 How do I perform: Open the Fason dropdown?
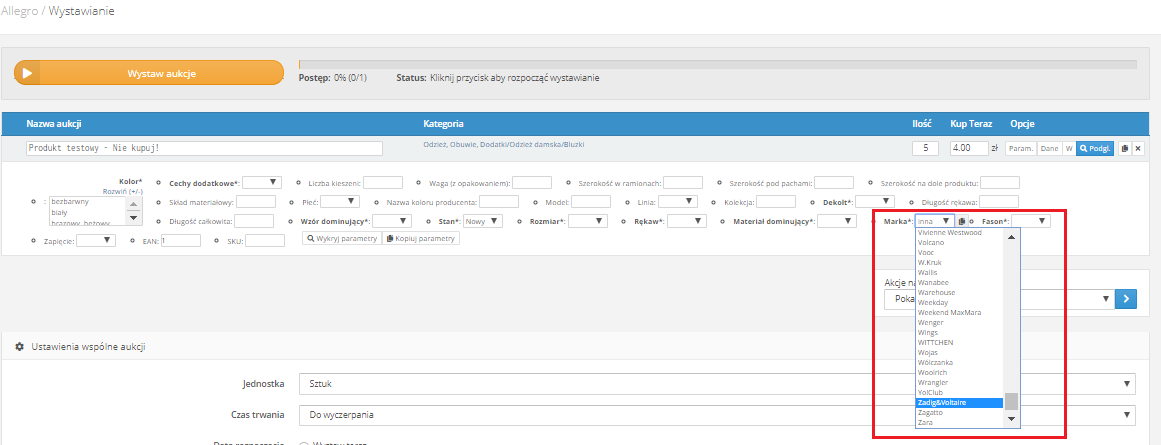tap(1029, 221)
